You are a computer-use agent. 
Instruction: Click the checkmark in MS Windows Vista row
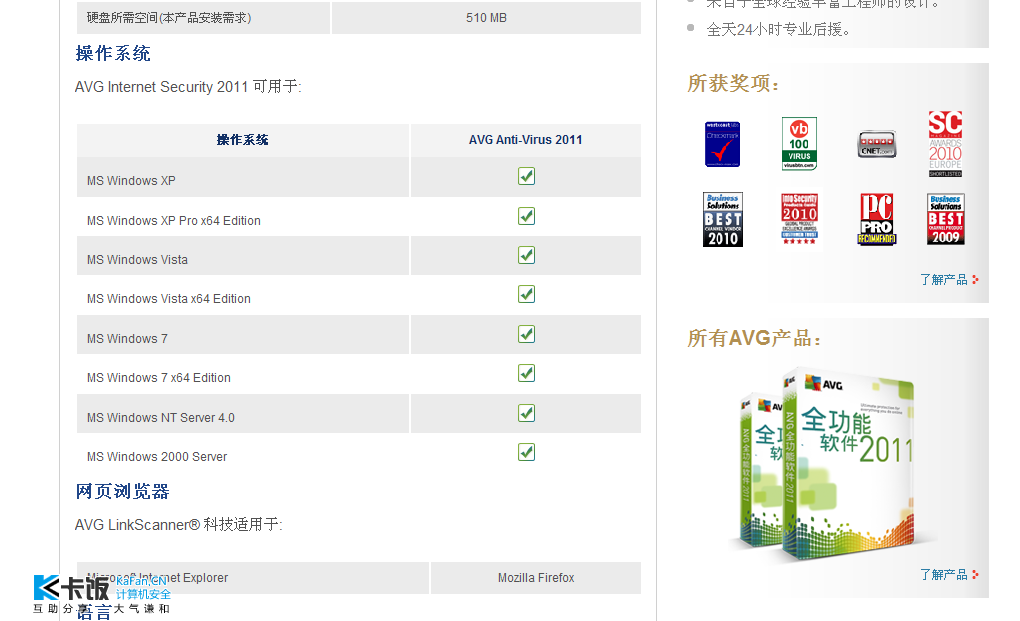click(x=526, y=255)
